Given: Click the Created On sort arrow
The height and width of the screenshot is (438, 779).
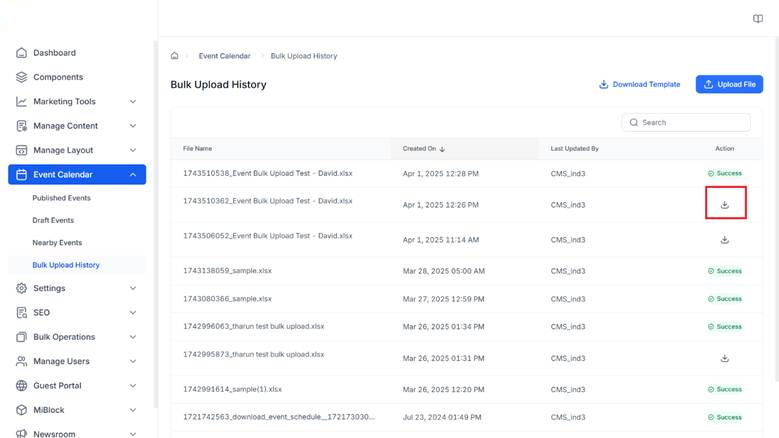Looking at the screenshot, I should 442,149.
